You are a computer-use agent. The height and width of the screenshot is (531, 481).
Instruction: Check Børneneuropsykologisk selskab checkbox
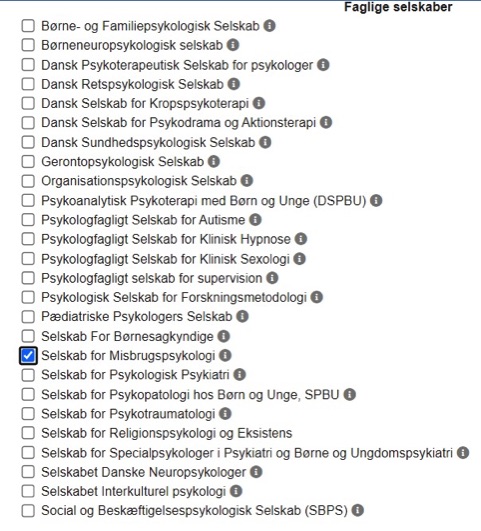pos(28,45)
